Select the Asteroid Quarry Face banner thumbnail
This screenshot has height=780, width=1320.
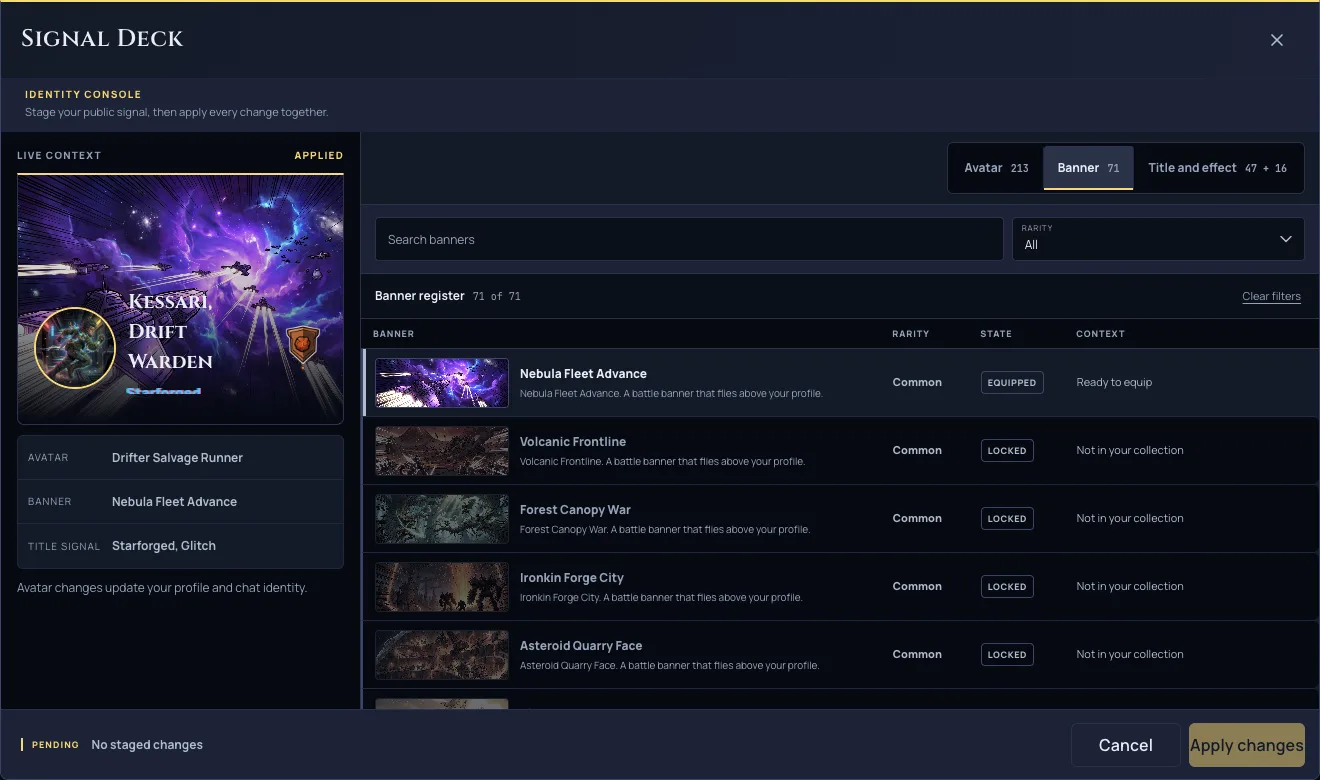click(442, 655)
